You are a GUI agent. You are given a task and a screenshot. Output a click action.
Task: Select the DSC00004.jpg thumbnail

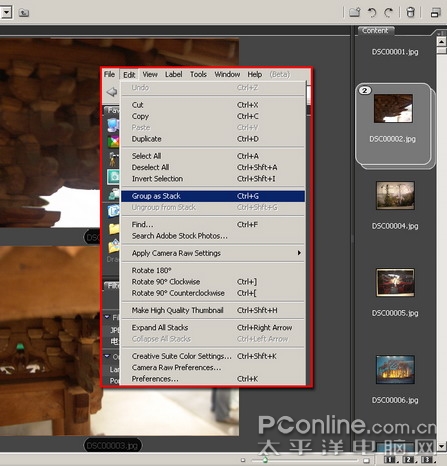(395, 196)
